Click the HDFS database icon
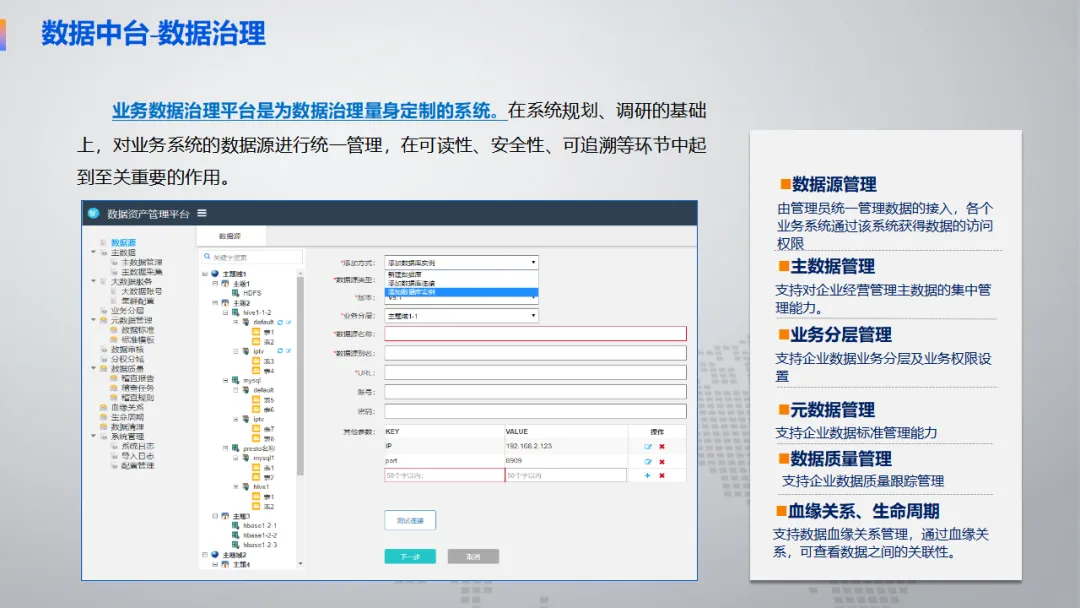Viewport: 1080px width, 608px height. tap(236, 293)
